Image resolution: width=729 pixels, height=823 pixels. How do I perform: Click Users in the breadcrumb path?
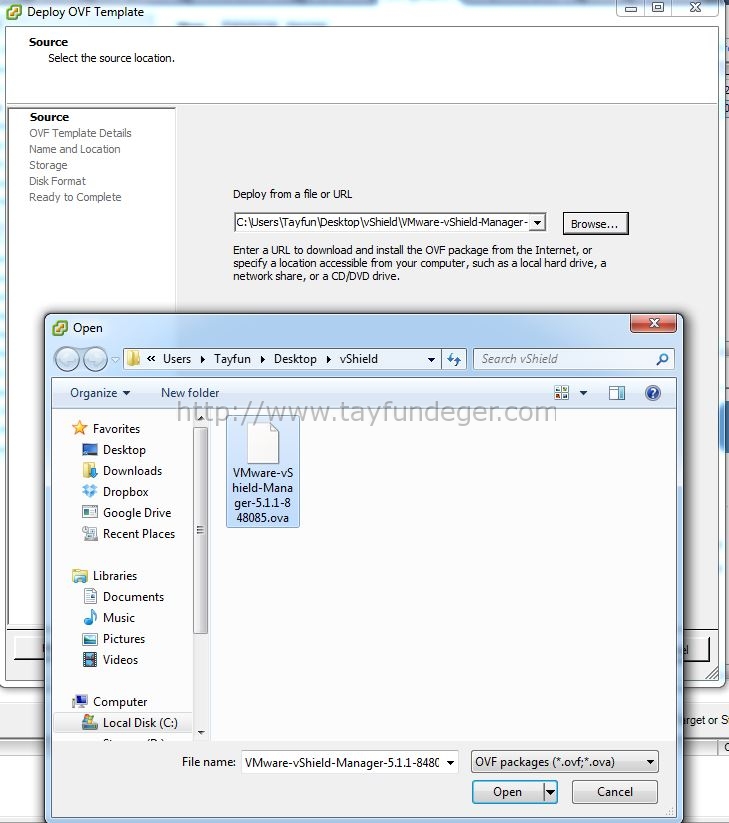[177, 359]
